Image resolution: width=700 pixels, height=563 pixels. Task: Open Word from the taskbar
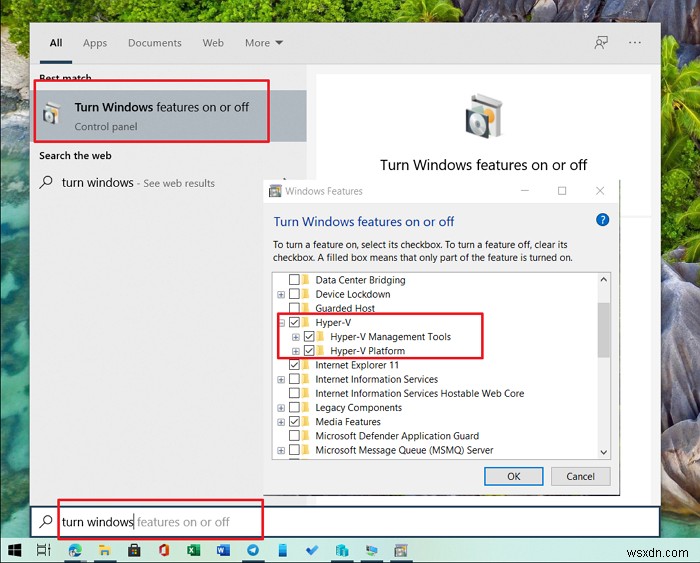(223, 550)
